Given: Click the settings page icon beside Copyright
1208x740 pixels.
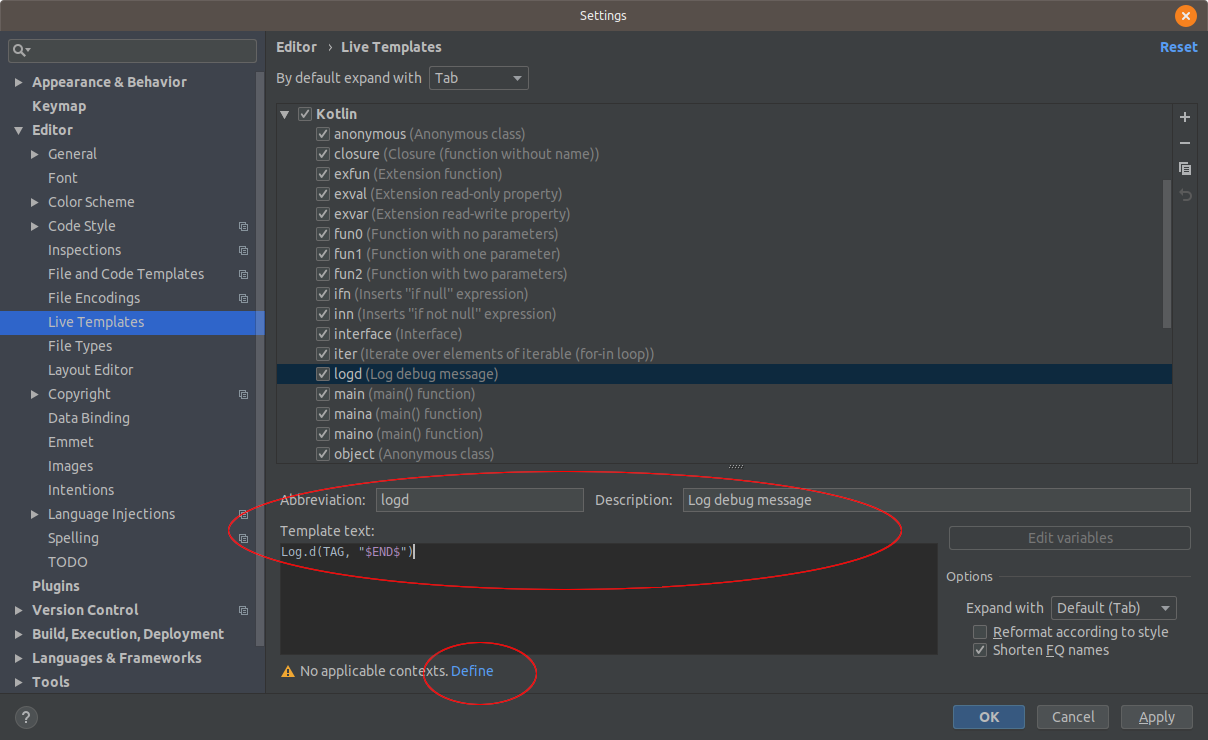Looking at the screenshot, I should 242,394.
